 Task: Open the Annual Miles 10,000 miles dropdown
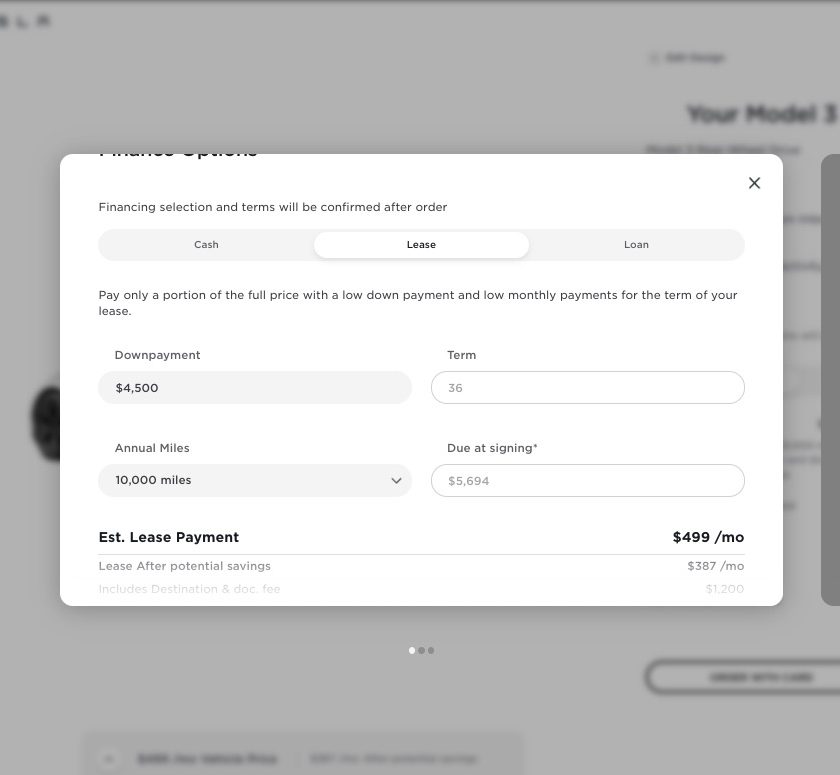pyautogui.click(x=255, y=480)
